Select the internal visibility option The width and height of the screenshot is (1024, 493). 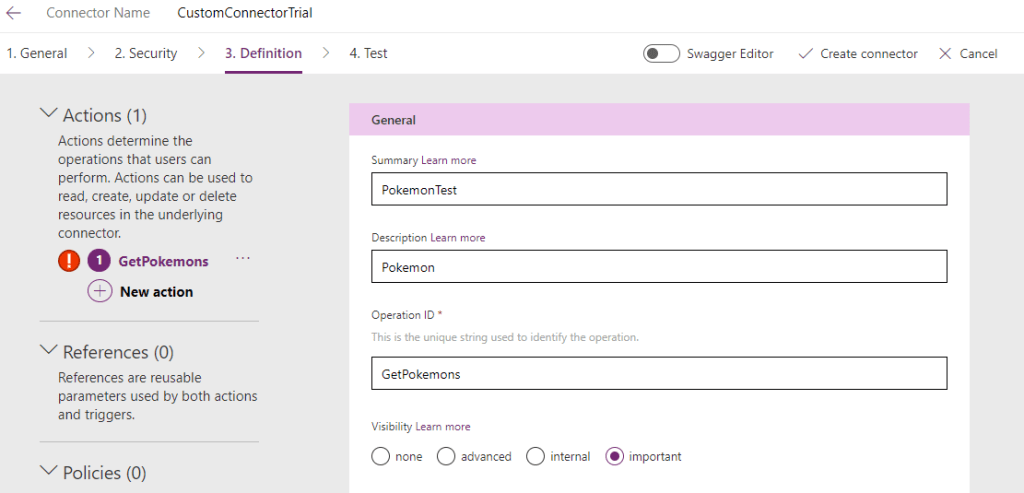point(536,456)
